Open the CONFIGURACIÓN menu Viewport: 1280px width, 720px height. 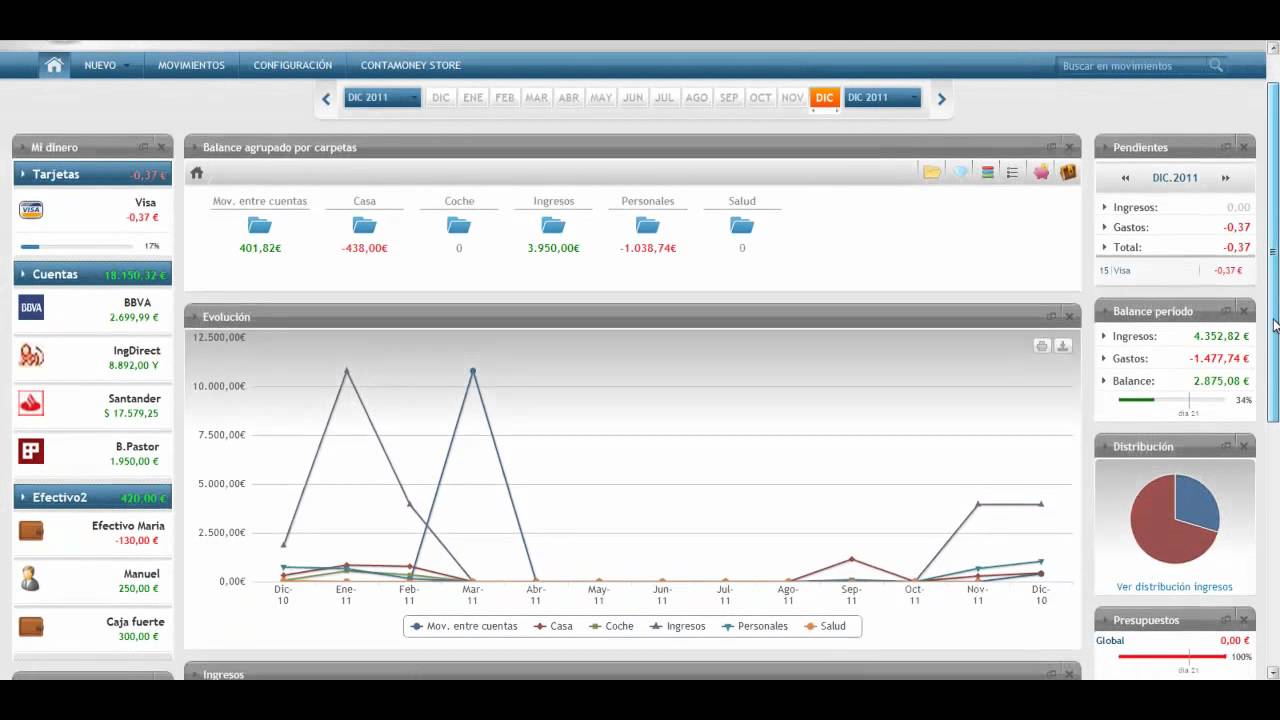pyautogui.click(x=293, y=65)
